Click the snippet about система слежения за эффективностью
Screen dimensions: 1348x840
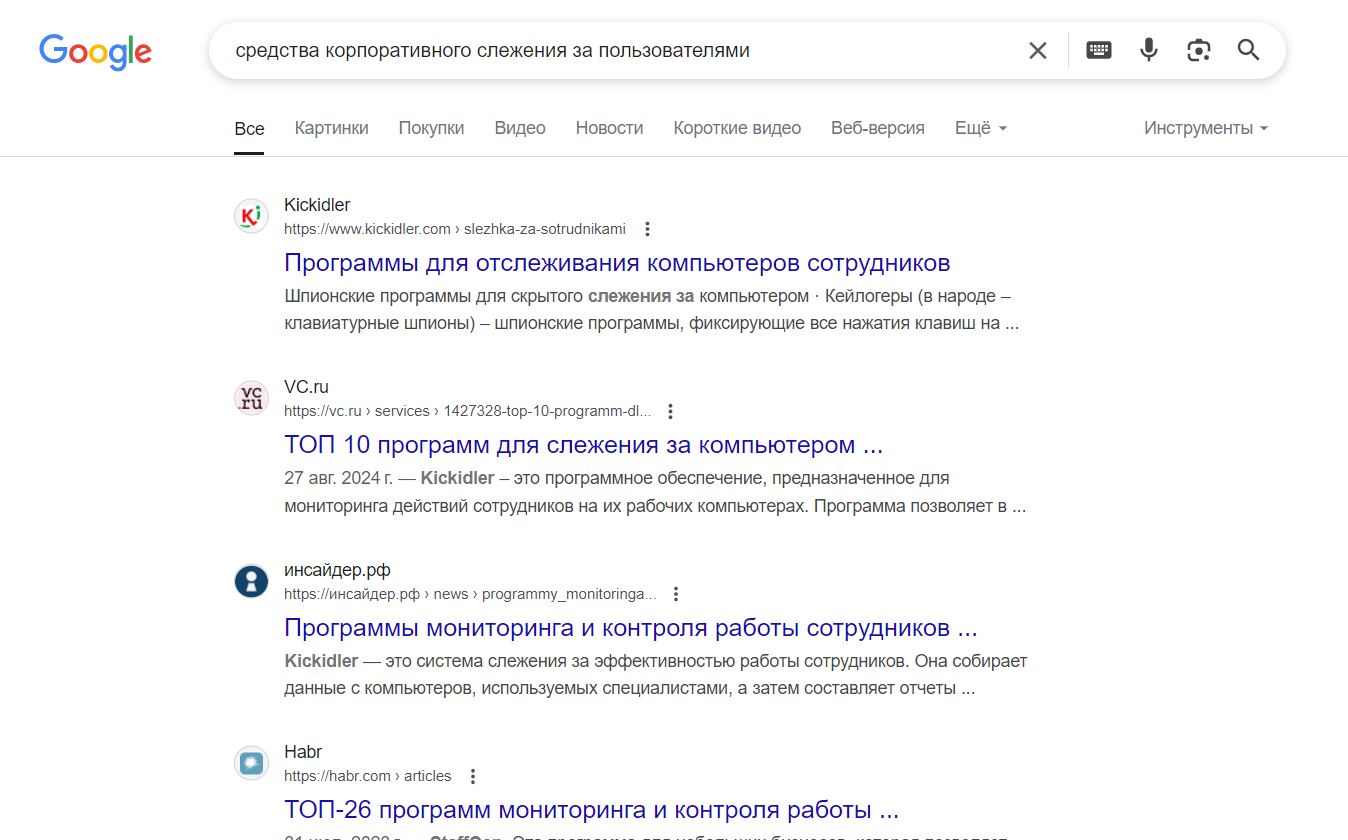[x=656, y=675]
